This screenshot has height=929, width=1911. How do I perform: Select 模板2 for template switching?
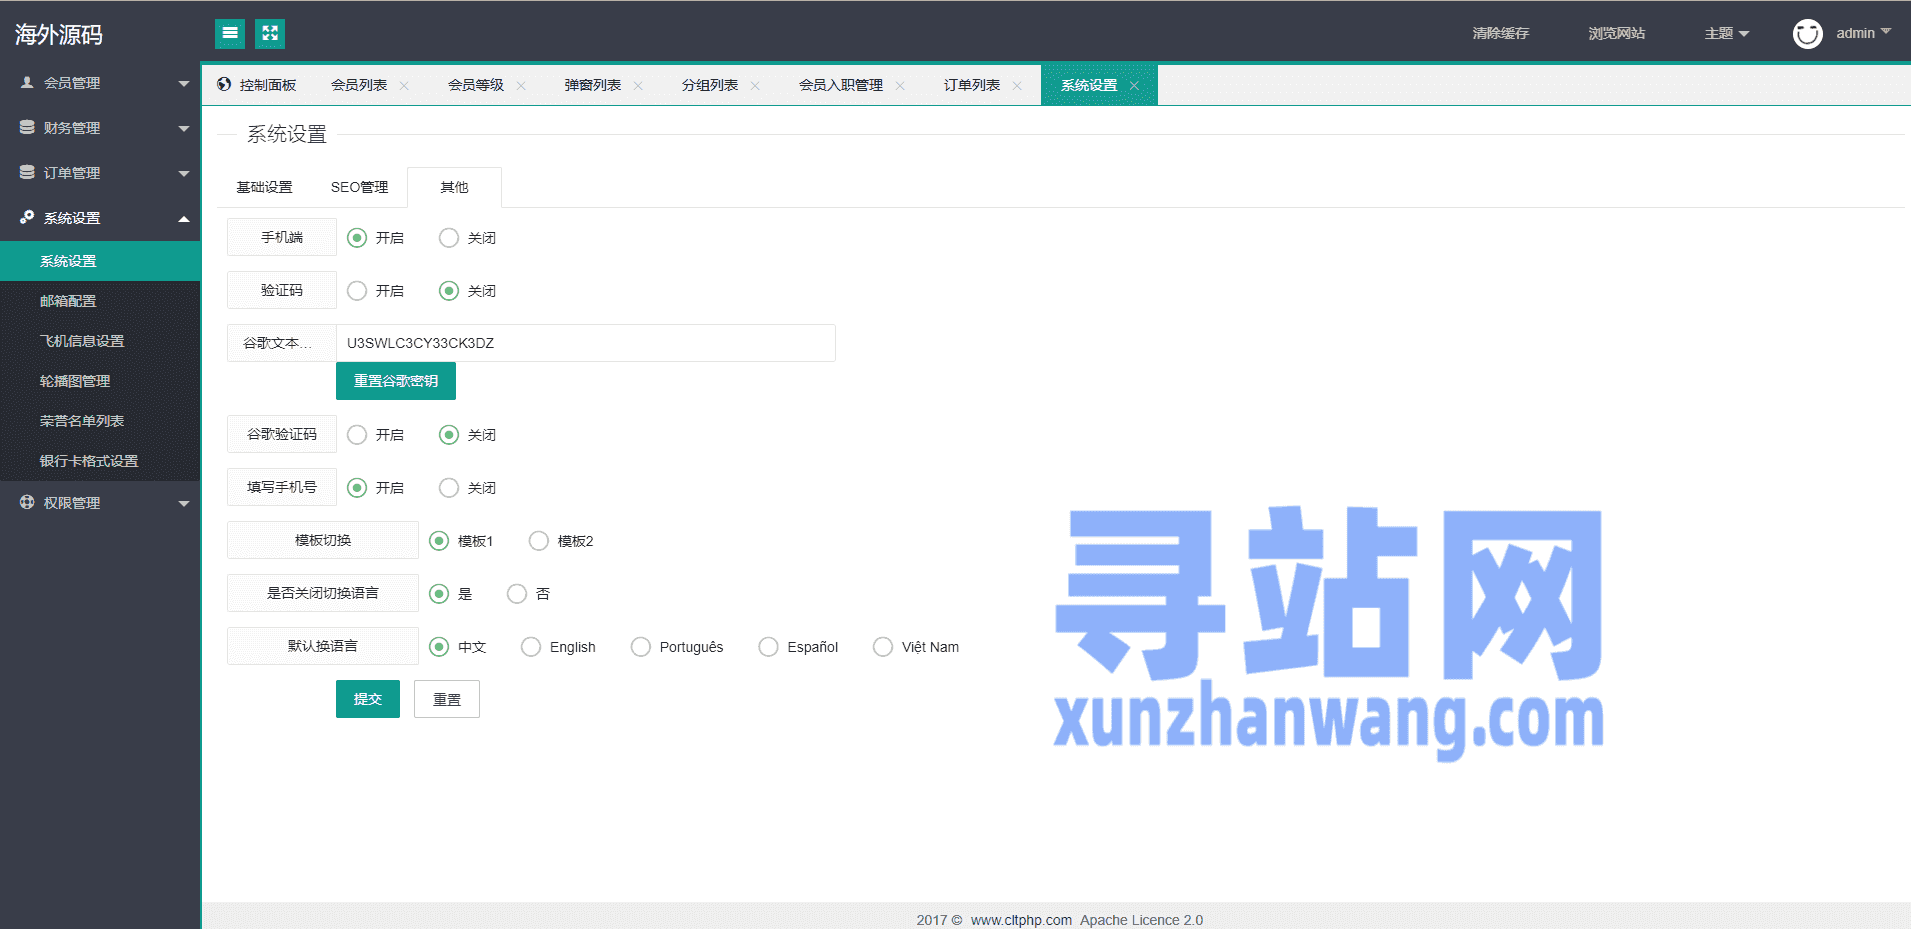pyautogui.click(x=539, y=541)
